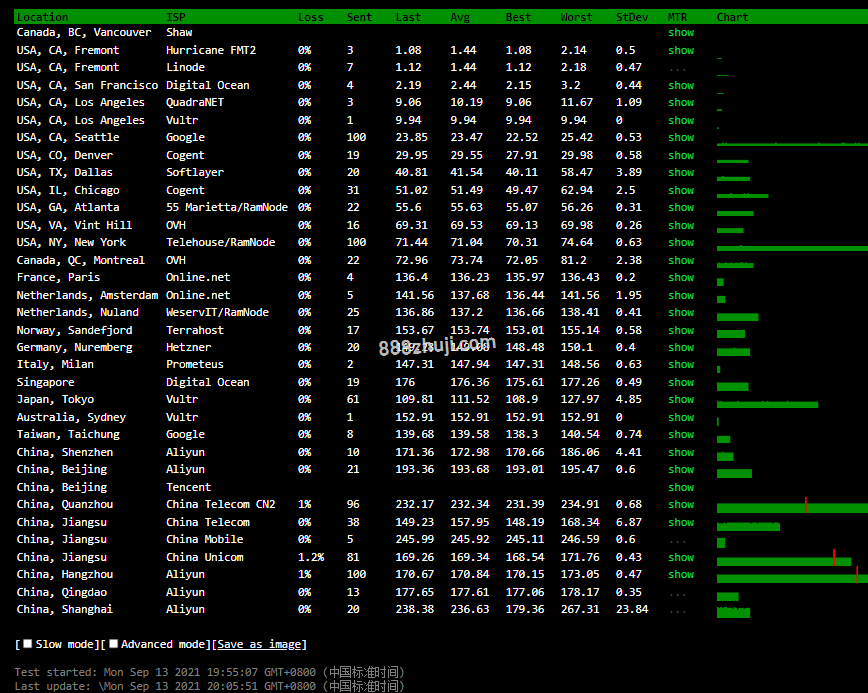The image size is (868, 693).
Task: Show MTR for New York Telehouse/RamNode
Action: point(681,242)
